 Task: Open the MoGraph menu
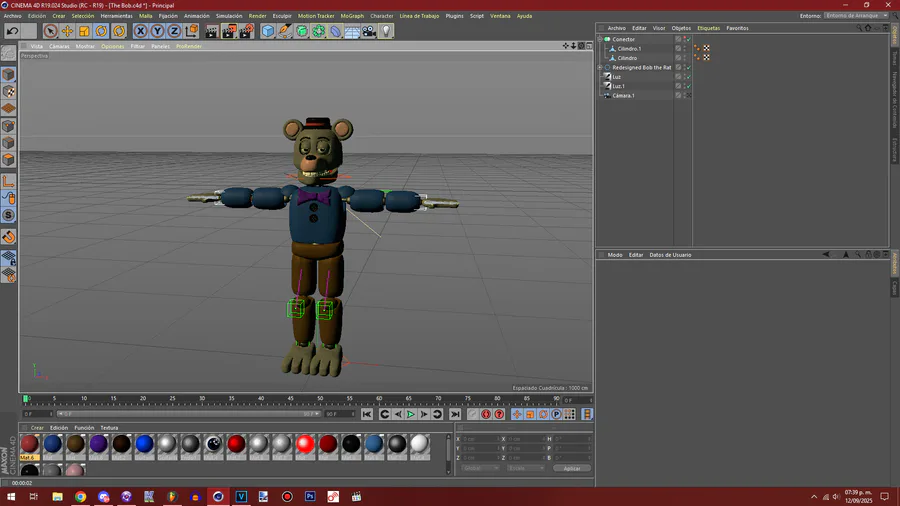point(352,16)
